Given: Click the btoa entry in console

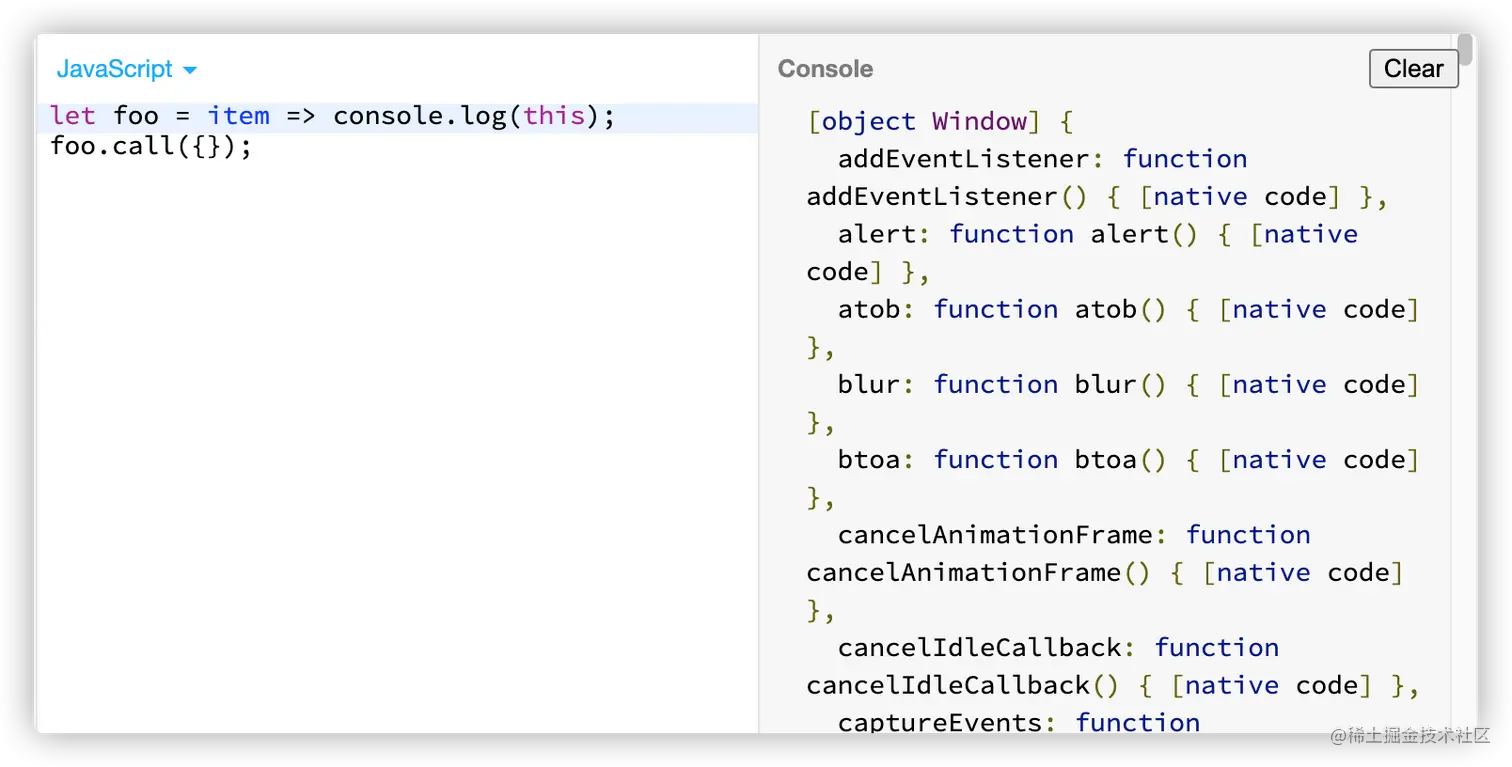Looking at the screenshot, I should point(869,459).
